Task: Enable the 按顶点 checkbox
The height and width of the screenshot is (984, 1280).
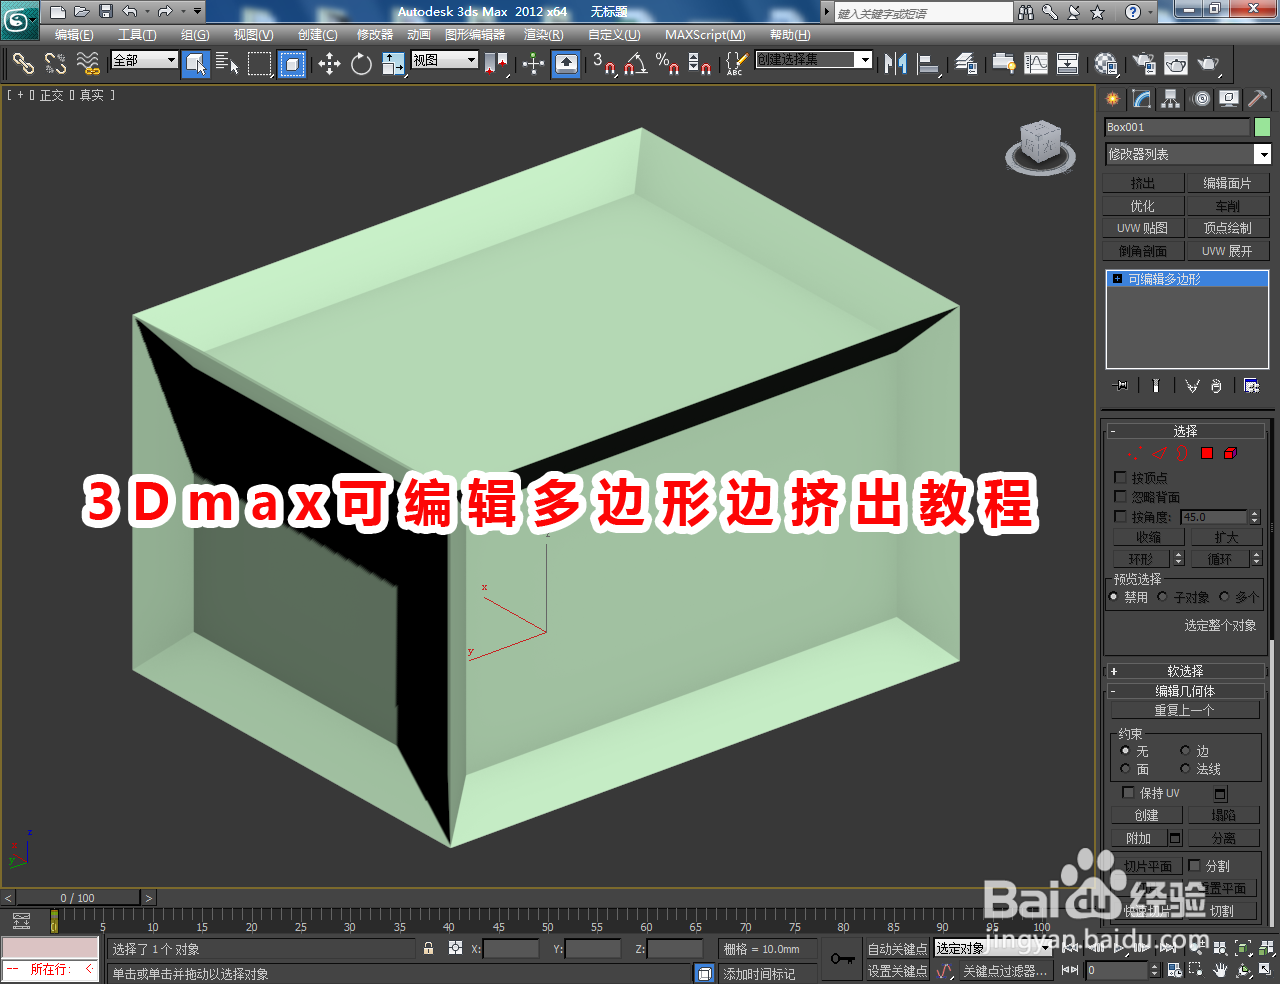Action: tap(1121, 477)
